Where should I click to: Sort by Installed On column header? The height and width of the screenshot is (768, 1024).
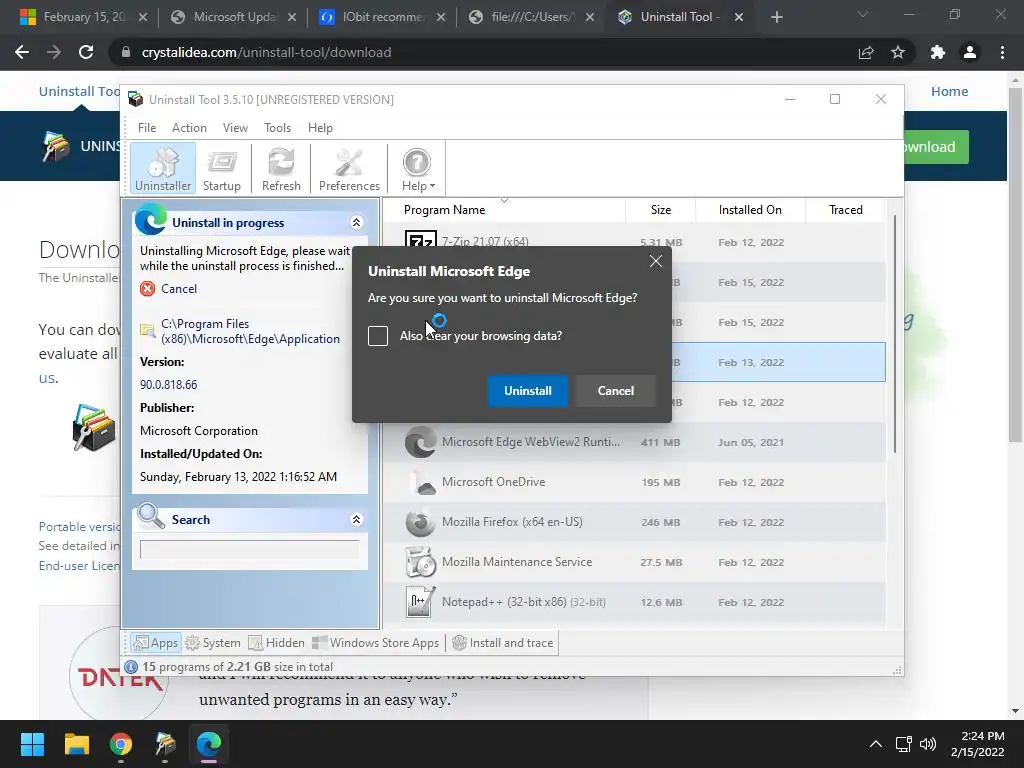pyautogui.click(x=750, y=210)
